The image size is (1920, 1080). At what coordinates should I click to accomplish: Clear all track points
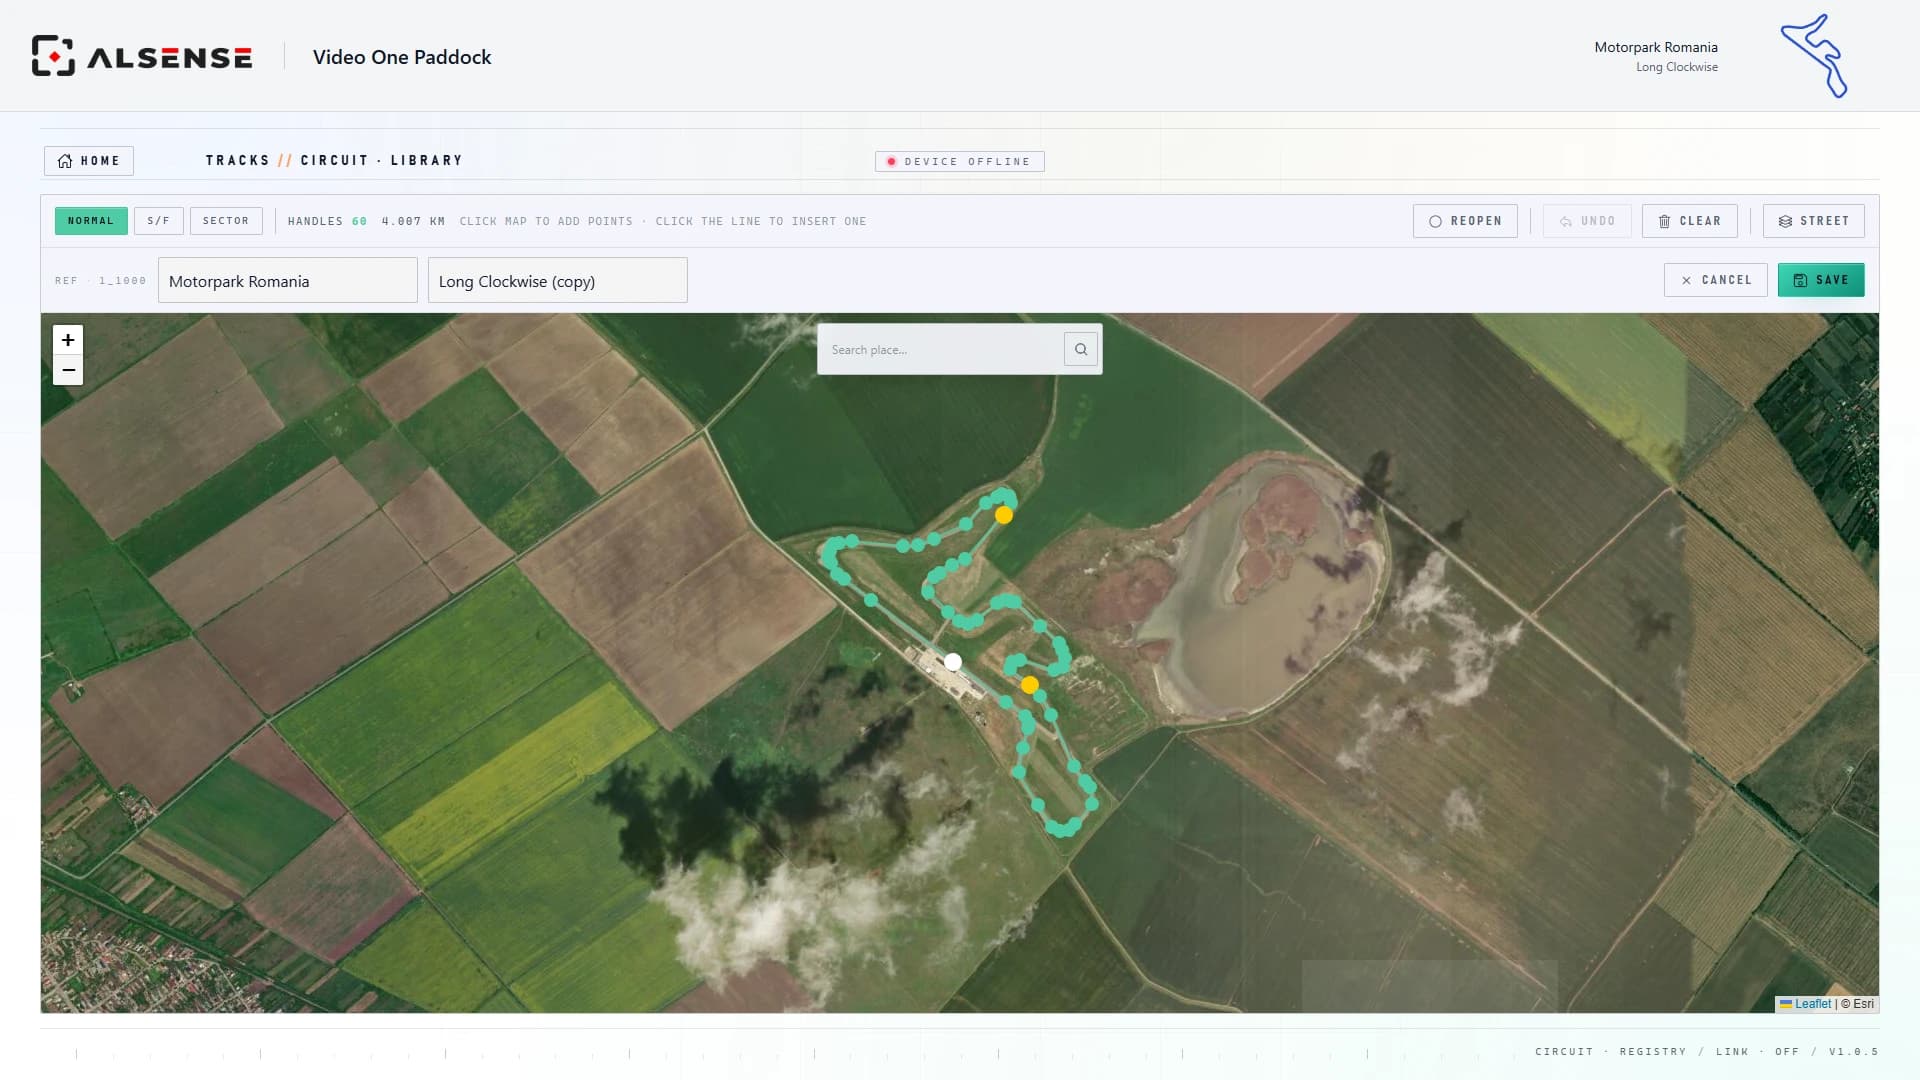click(1689, 221)
